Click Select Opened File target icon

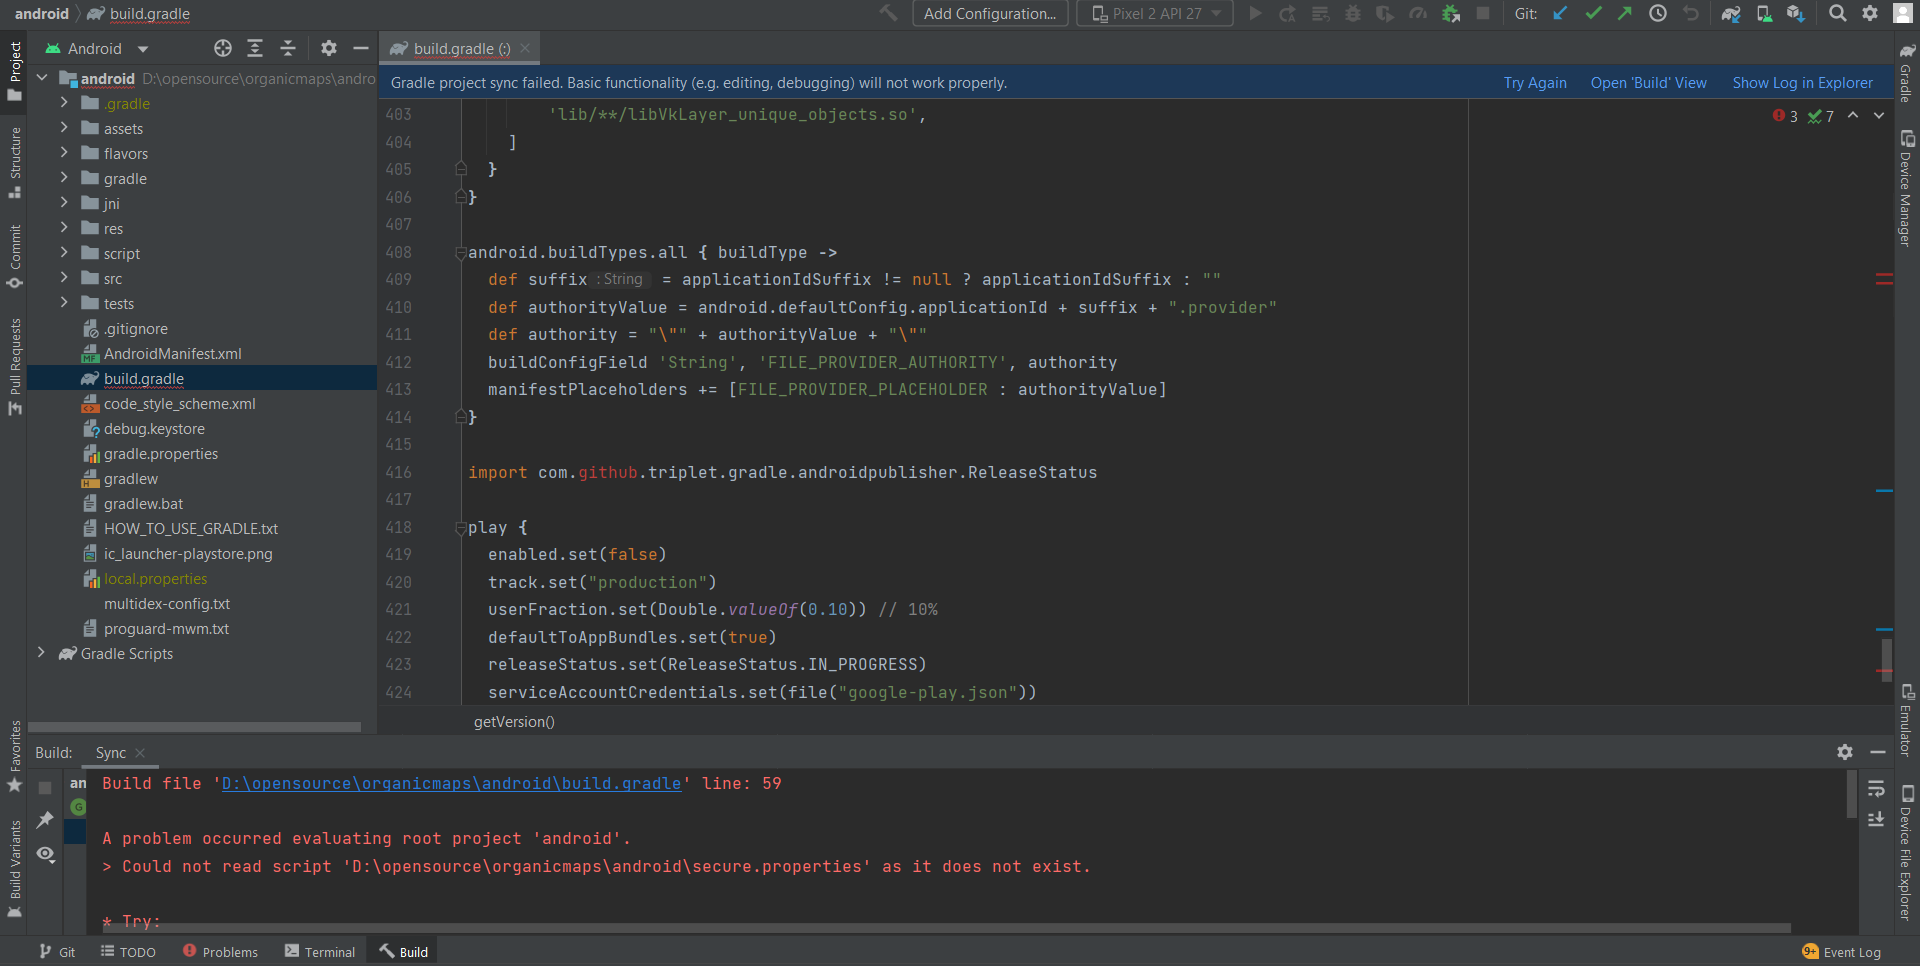223,48
